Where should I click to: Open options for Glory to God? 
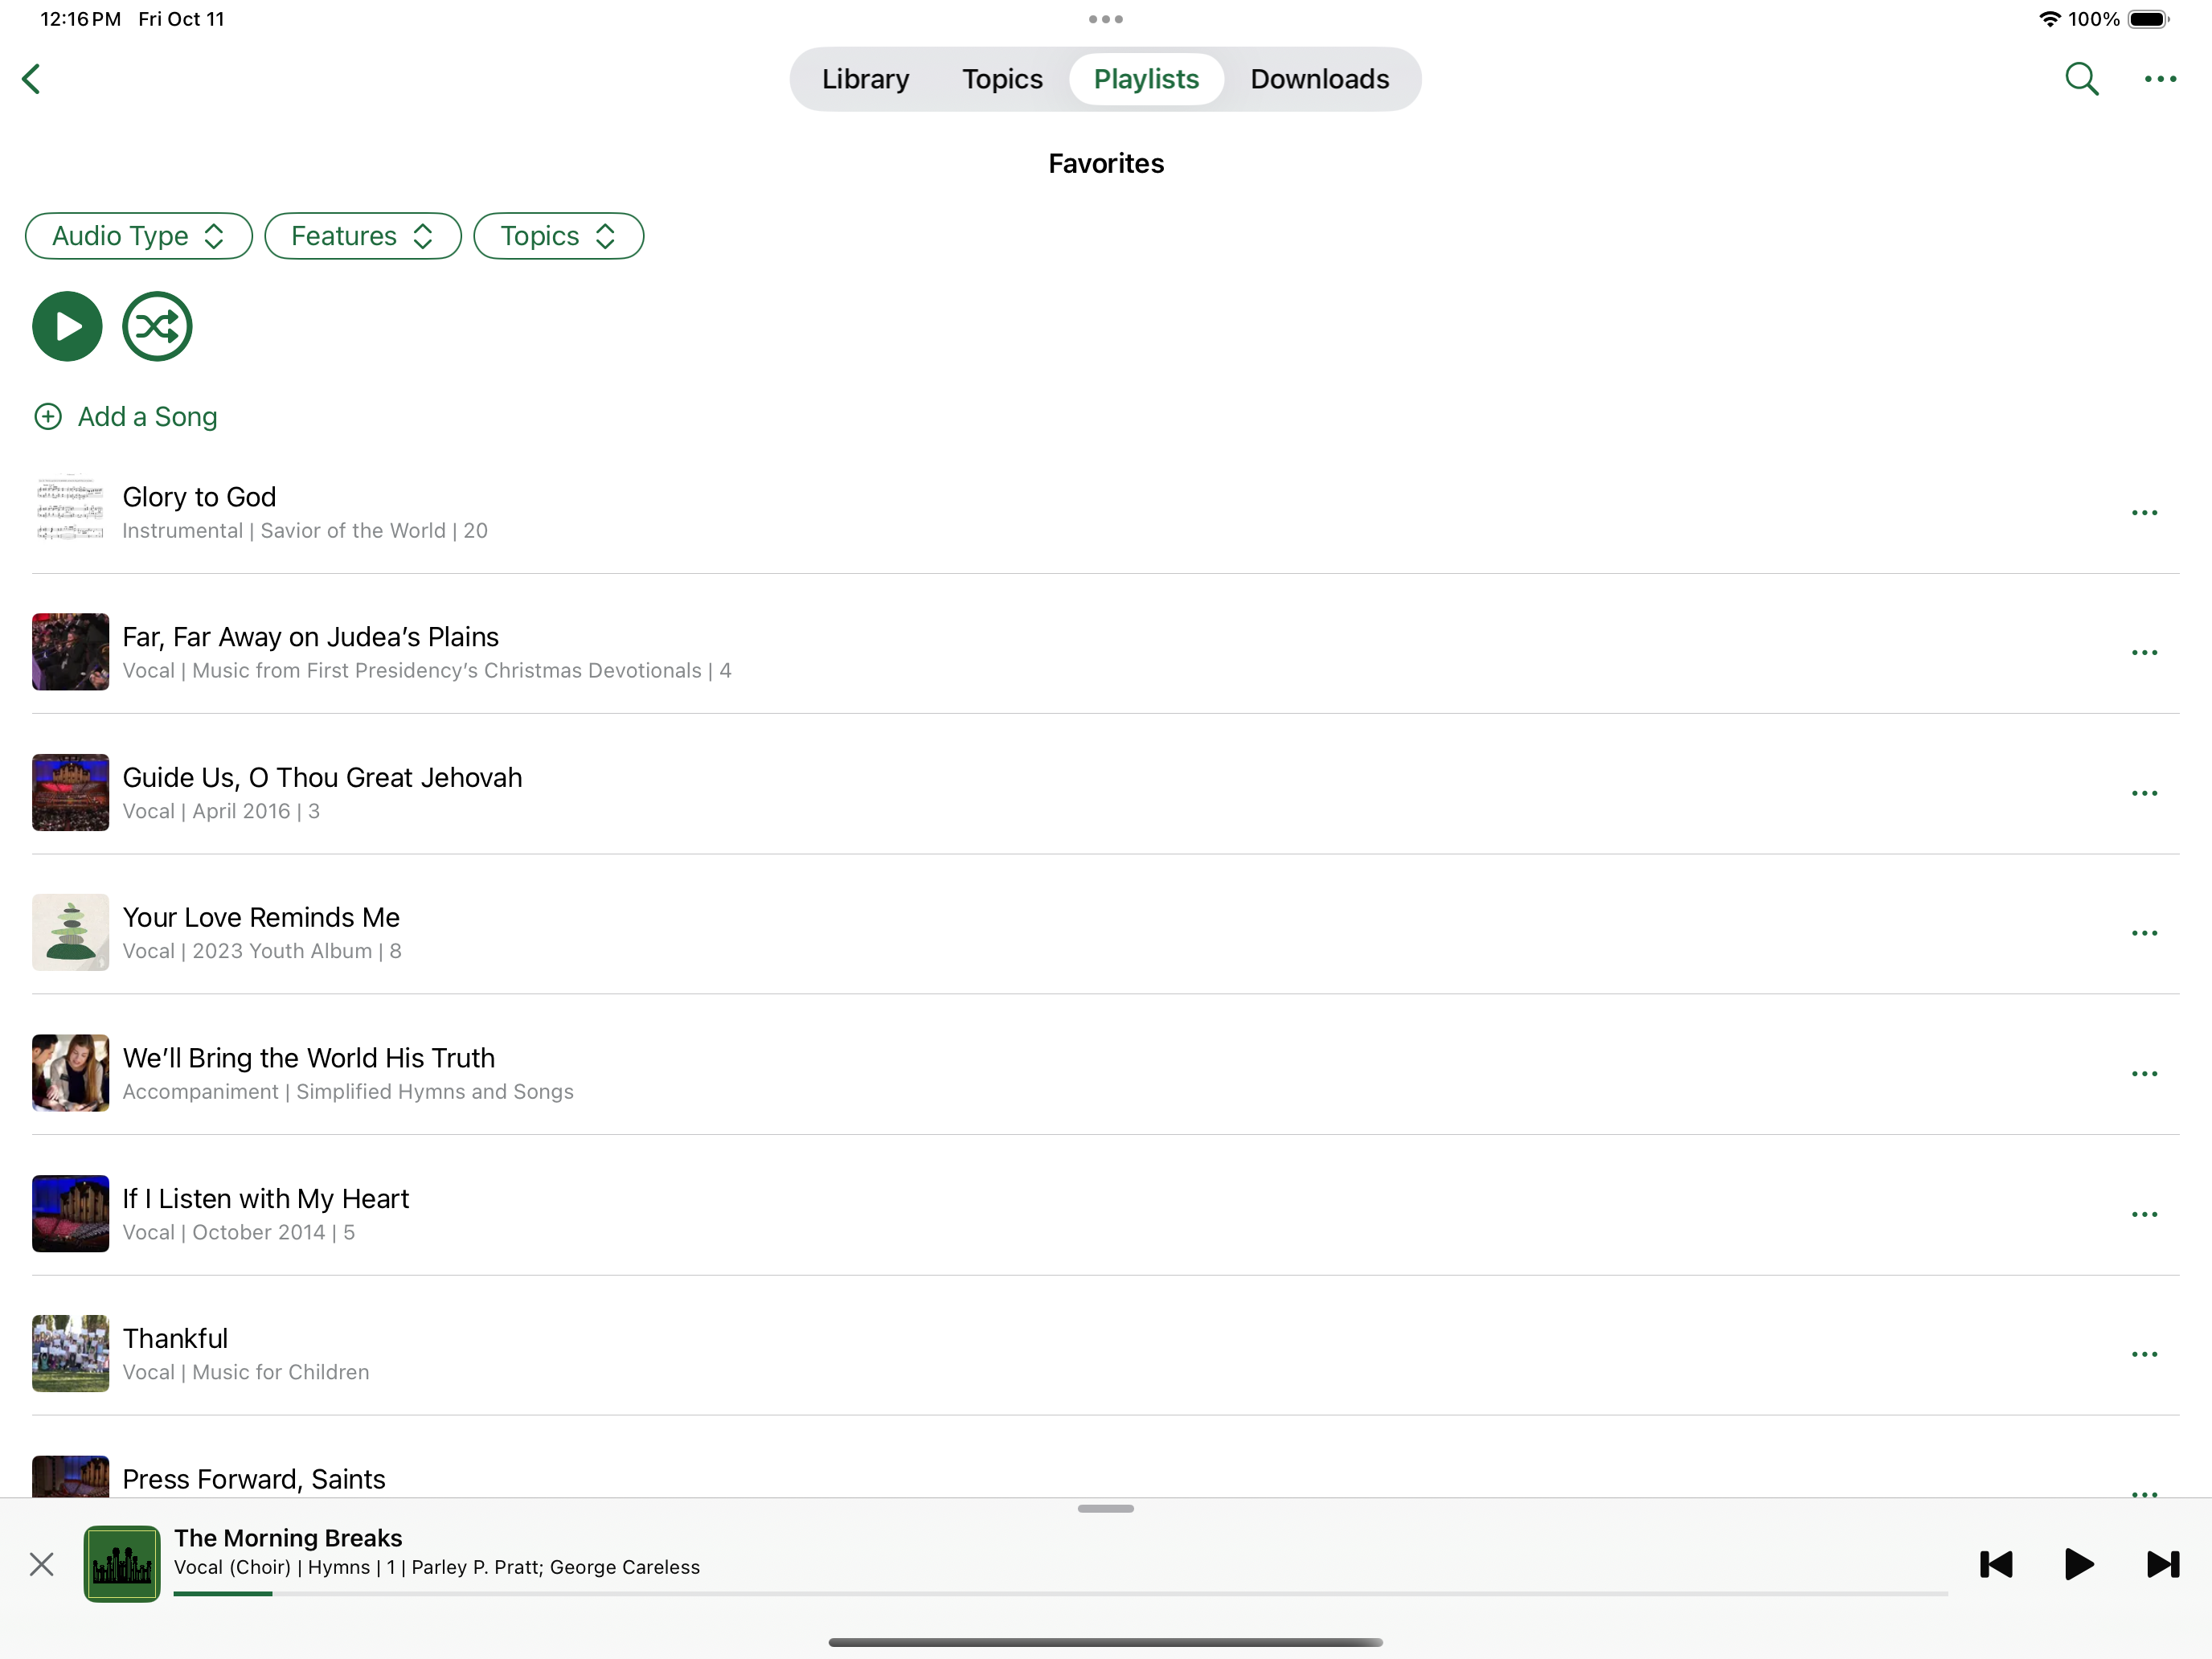2144,513
